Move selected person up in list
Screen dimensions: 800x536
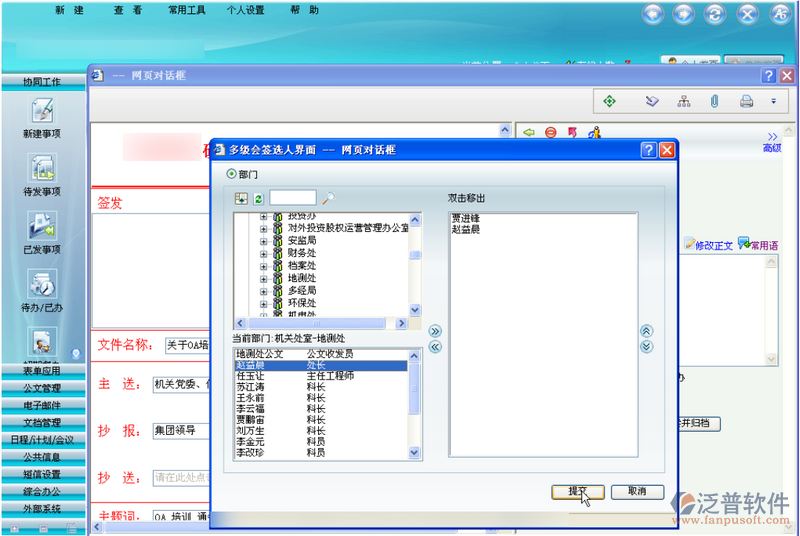pyautogui.click(x=646, y=331)
